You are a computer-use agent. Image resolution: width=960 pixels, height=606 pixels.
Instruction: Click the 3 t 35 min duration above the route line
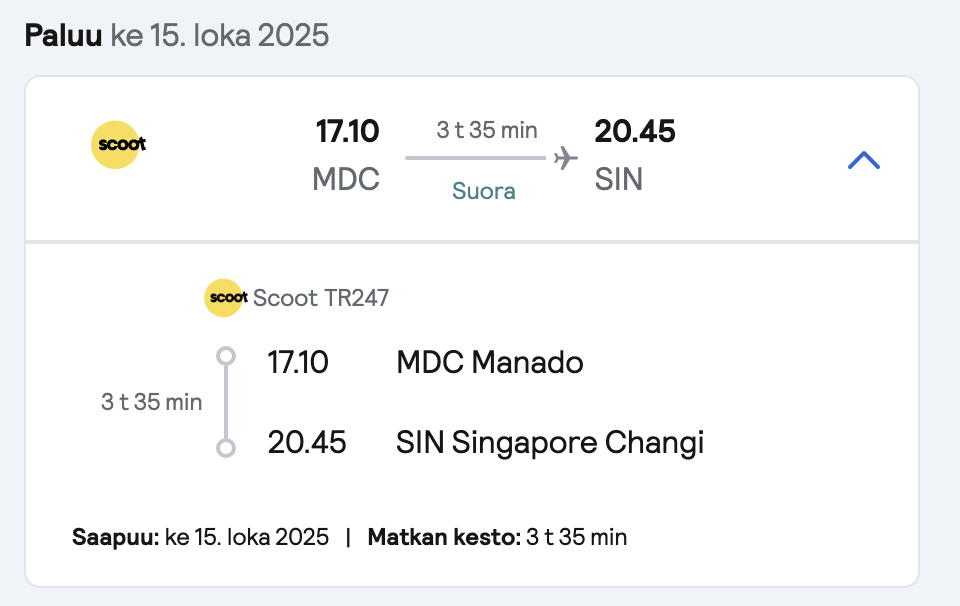(x=487, y=130)
